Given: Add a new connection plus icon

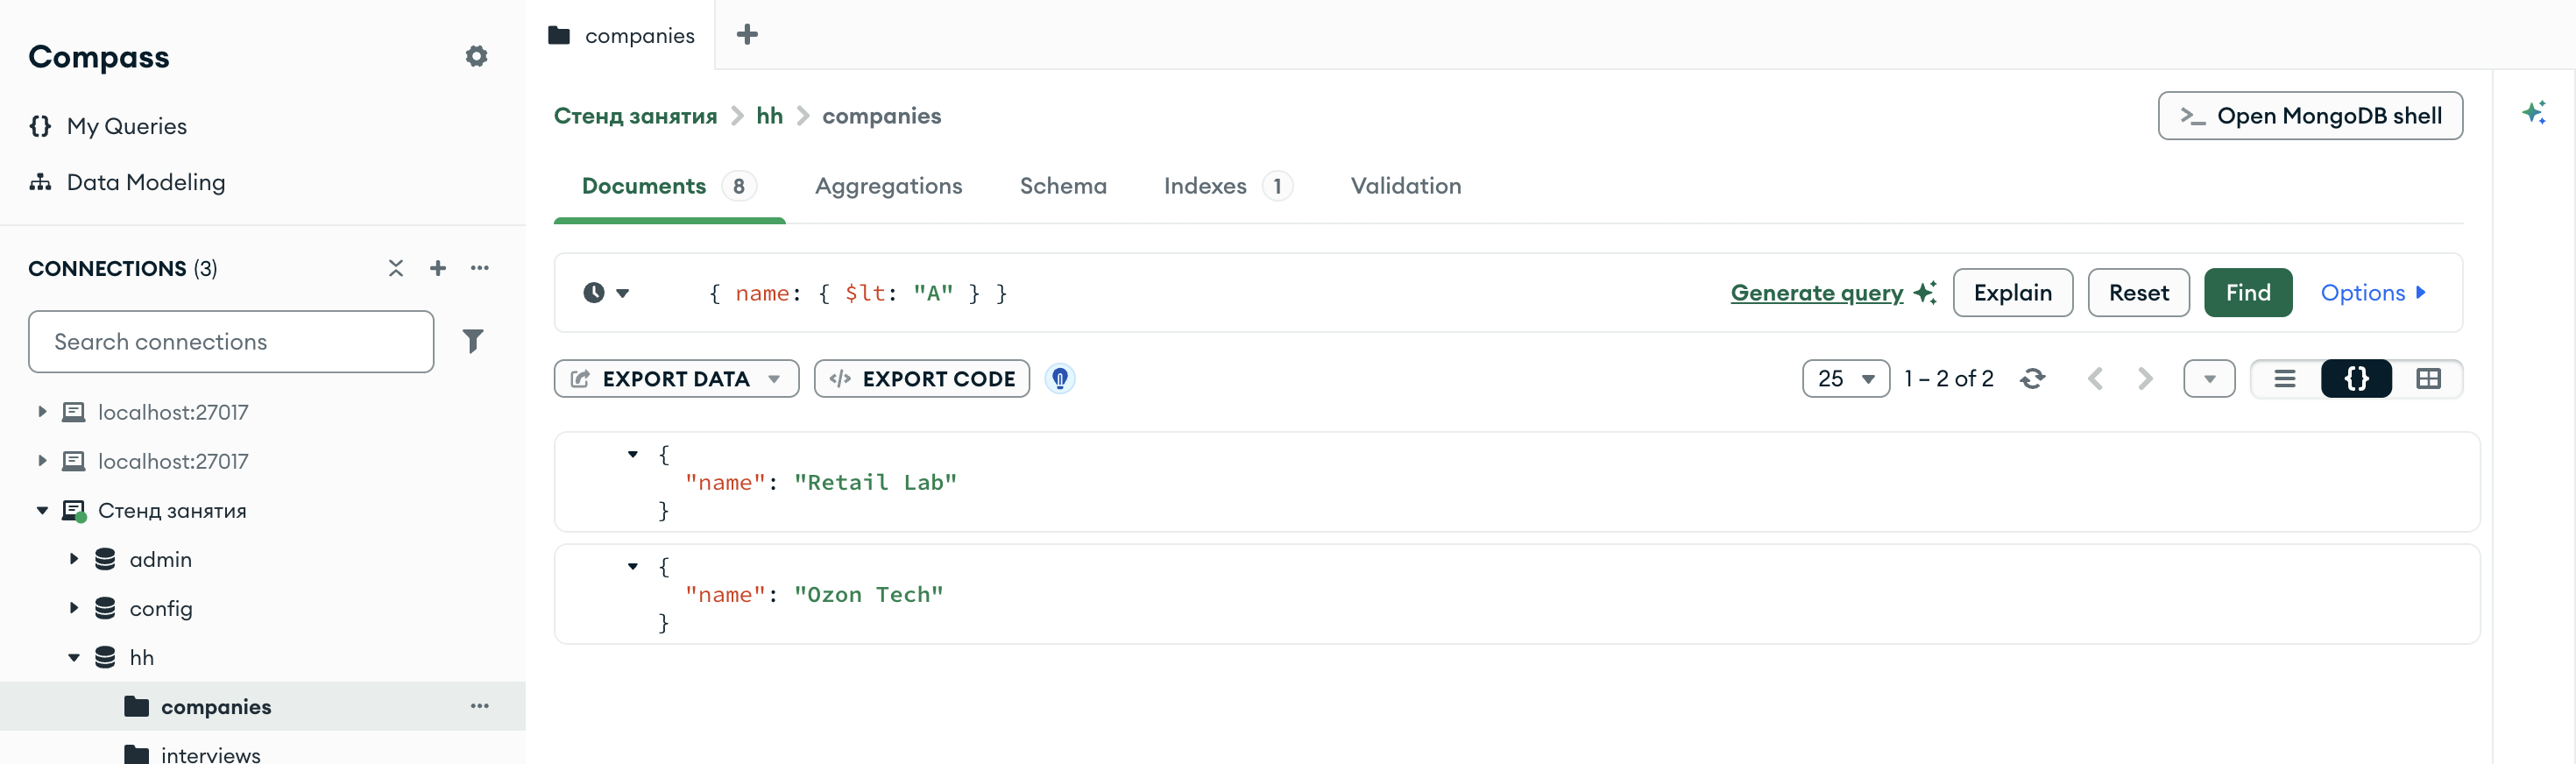Looking at the screenshot, I should (x=438, y=268).
